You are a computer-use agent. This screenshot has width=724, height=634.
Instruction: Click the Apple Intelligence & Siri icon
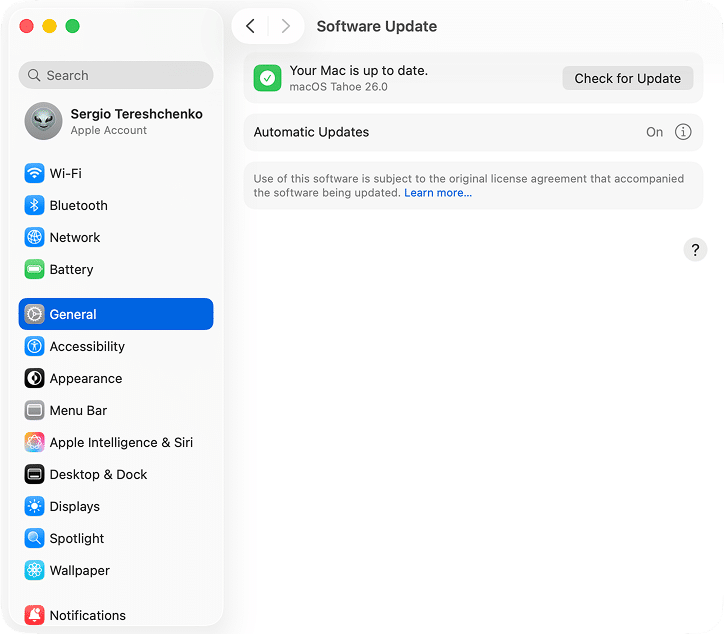35,442
